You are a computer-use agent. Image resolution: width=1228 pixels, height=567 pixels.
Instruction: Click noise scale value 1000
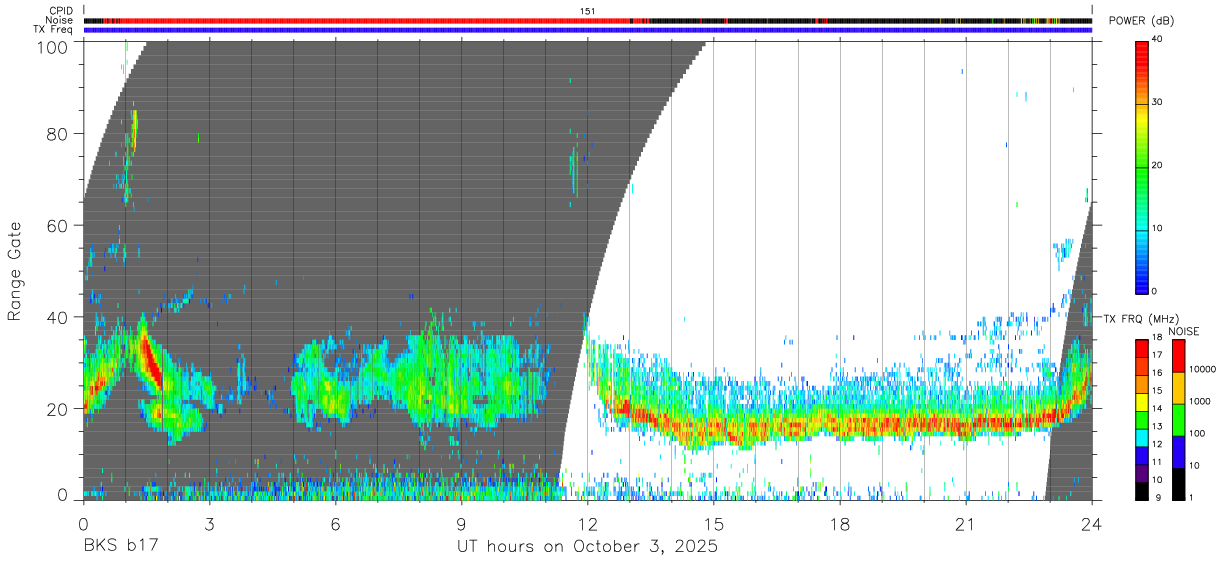pos(1202,401)
